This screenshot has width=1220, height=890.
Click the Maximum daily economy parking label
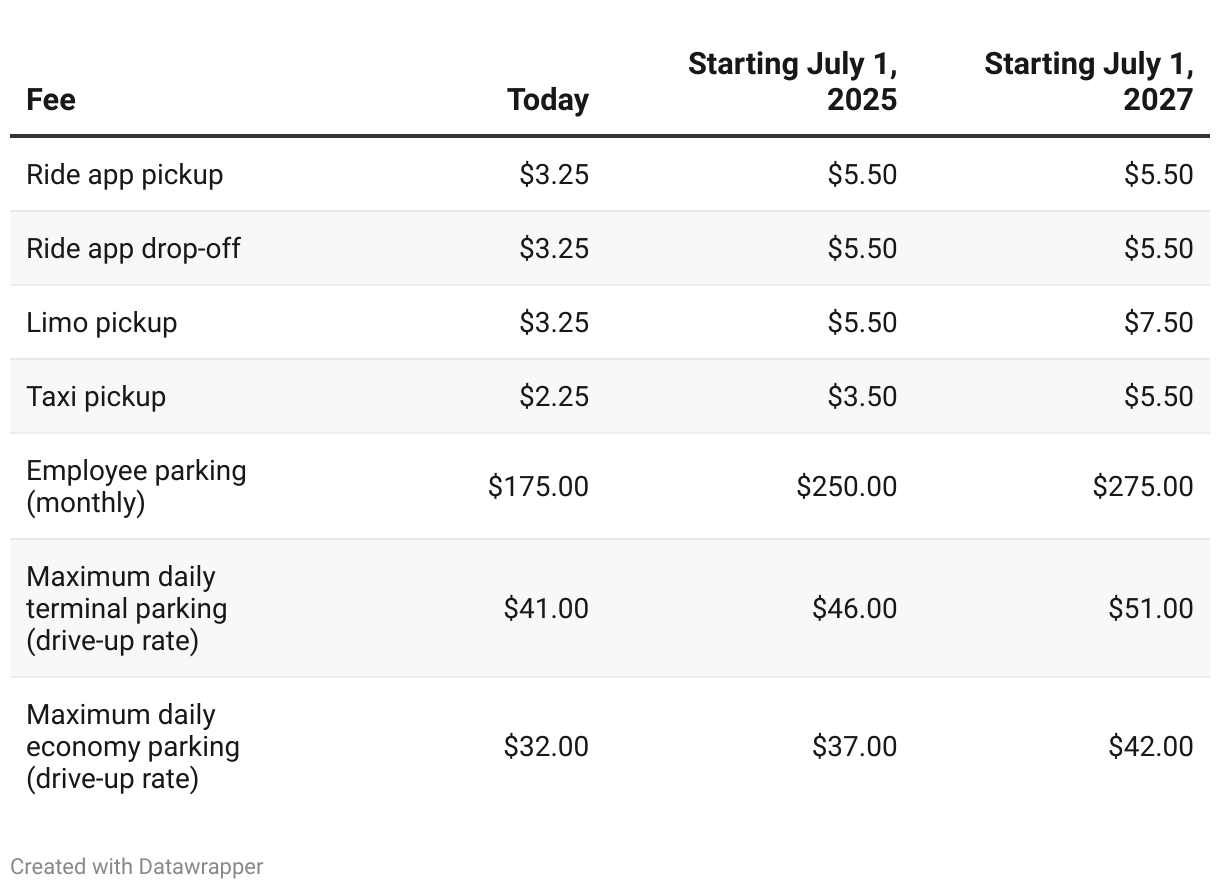(133, 746)
